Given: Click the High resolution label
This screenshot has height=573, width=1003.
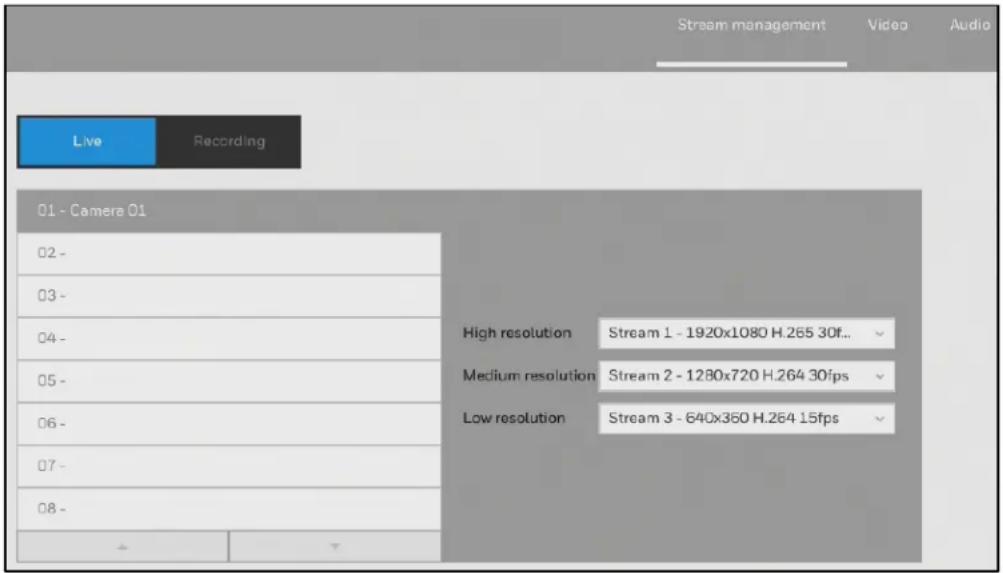Looking at the screenshot, I should (x=516, y=333).
